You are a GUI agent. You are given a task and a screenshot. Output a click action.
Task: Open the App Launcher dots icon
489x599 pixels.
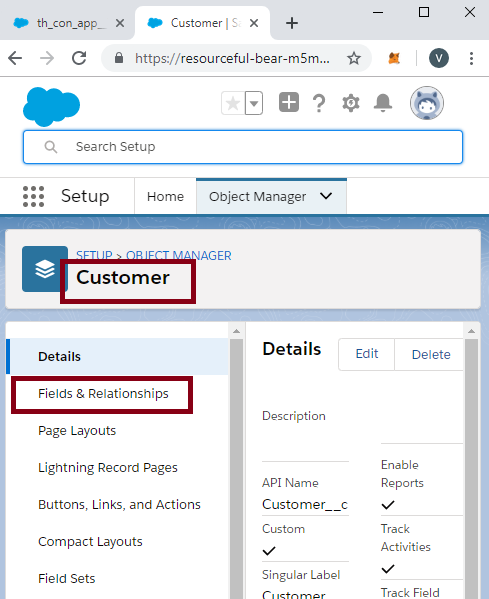[x=34, y=196]
